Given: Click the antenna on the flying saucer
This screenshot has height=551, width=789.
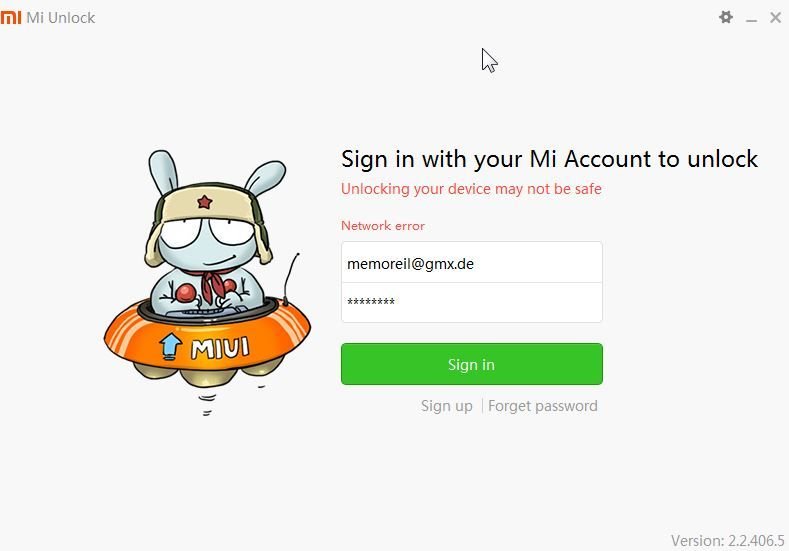Looking at the screenshot, I should tap(290, 279).
